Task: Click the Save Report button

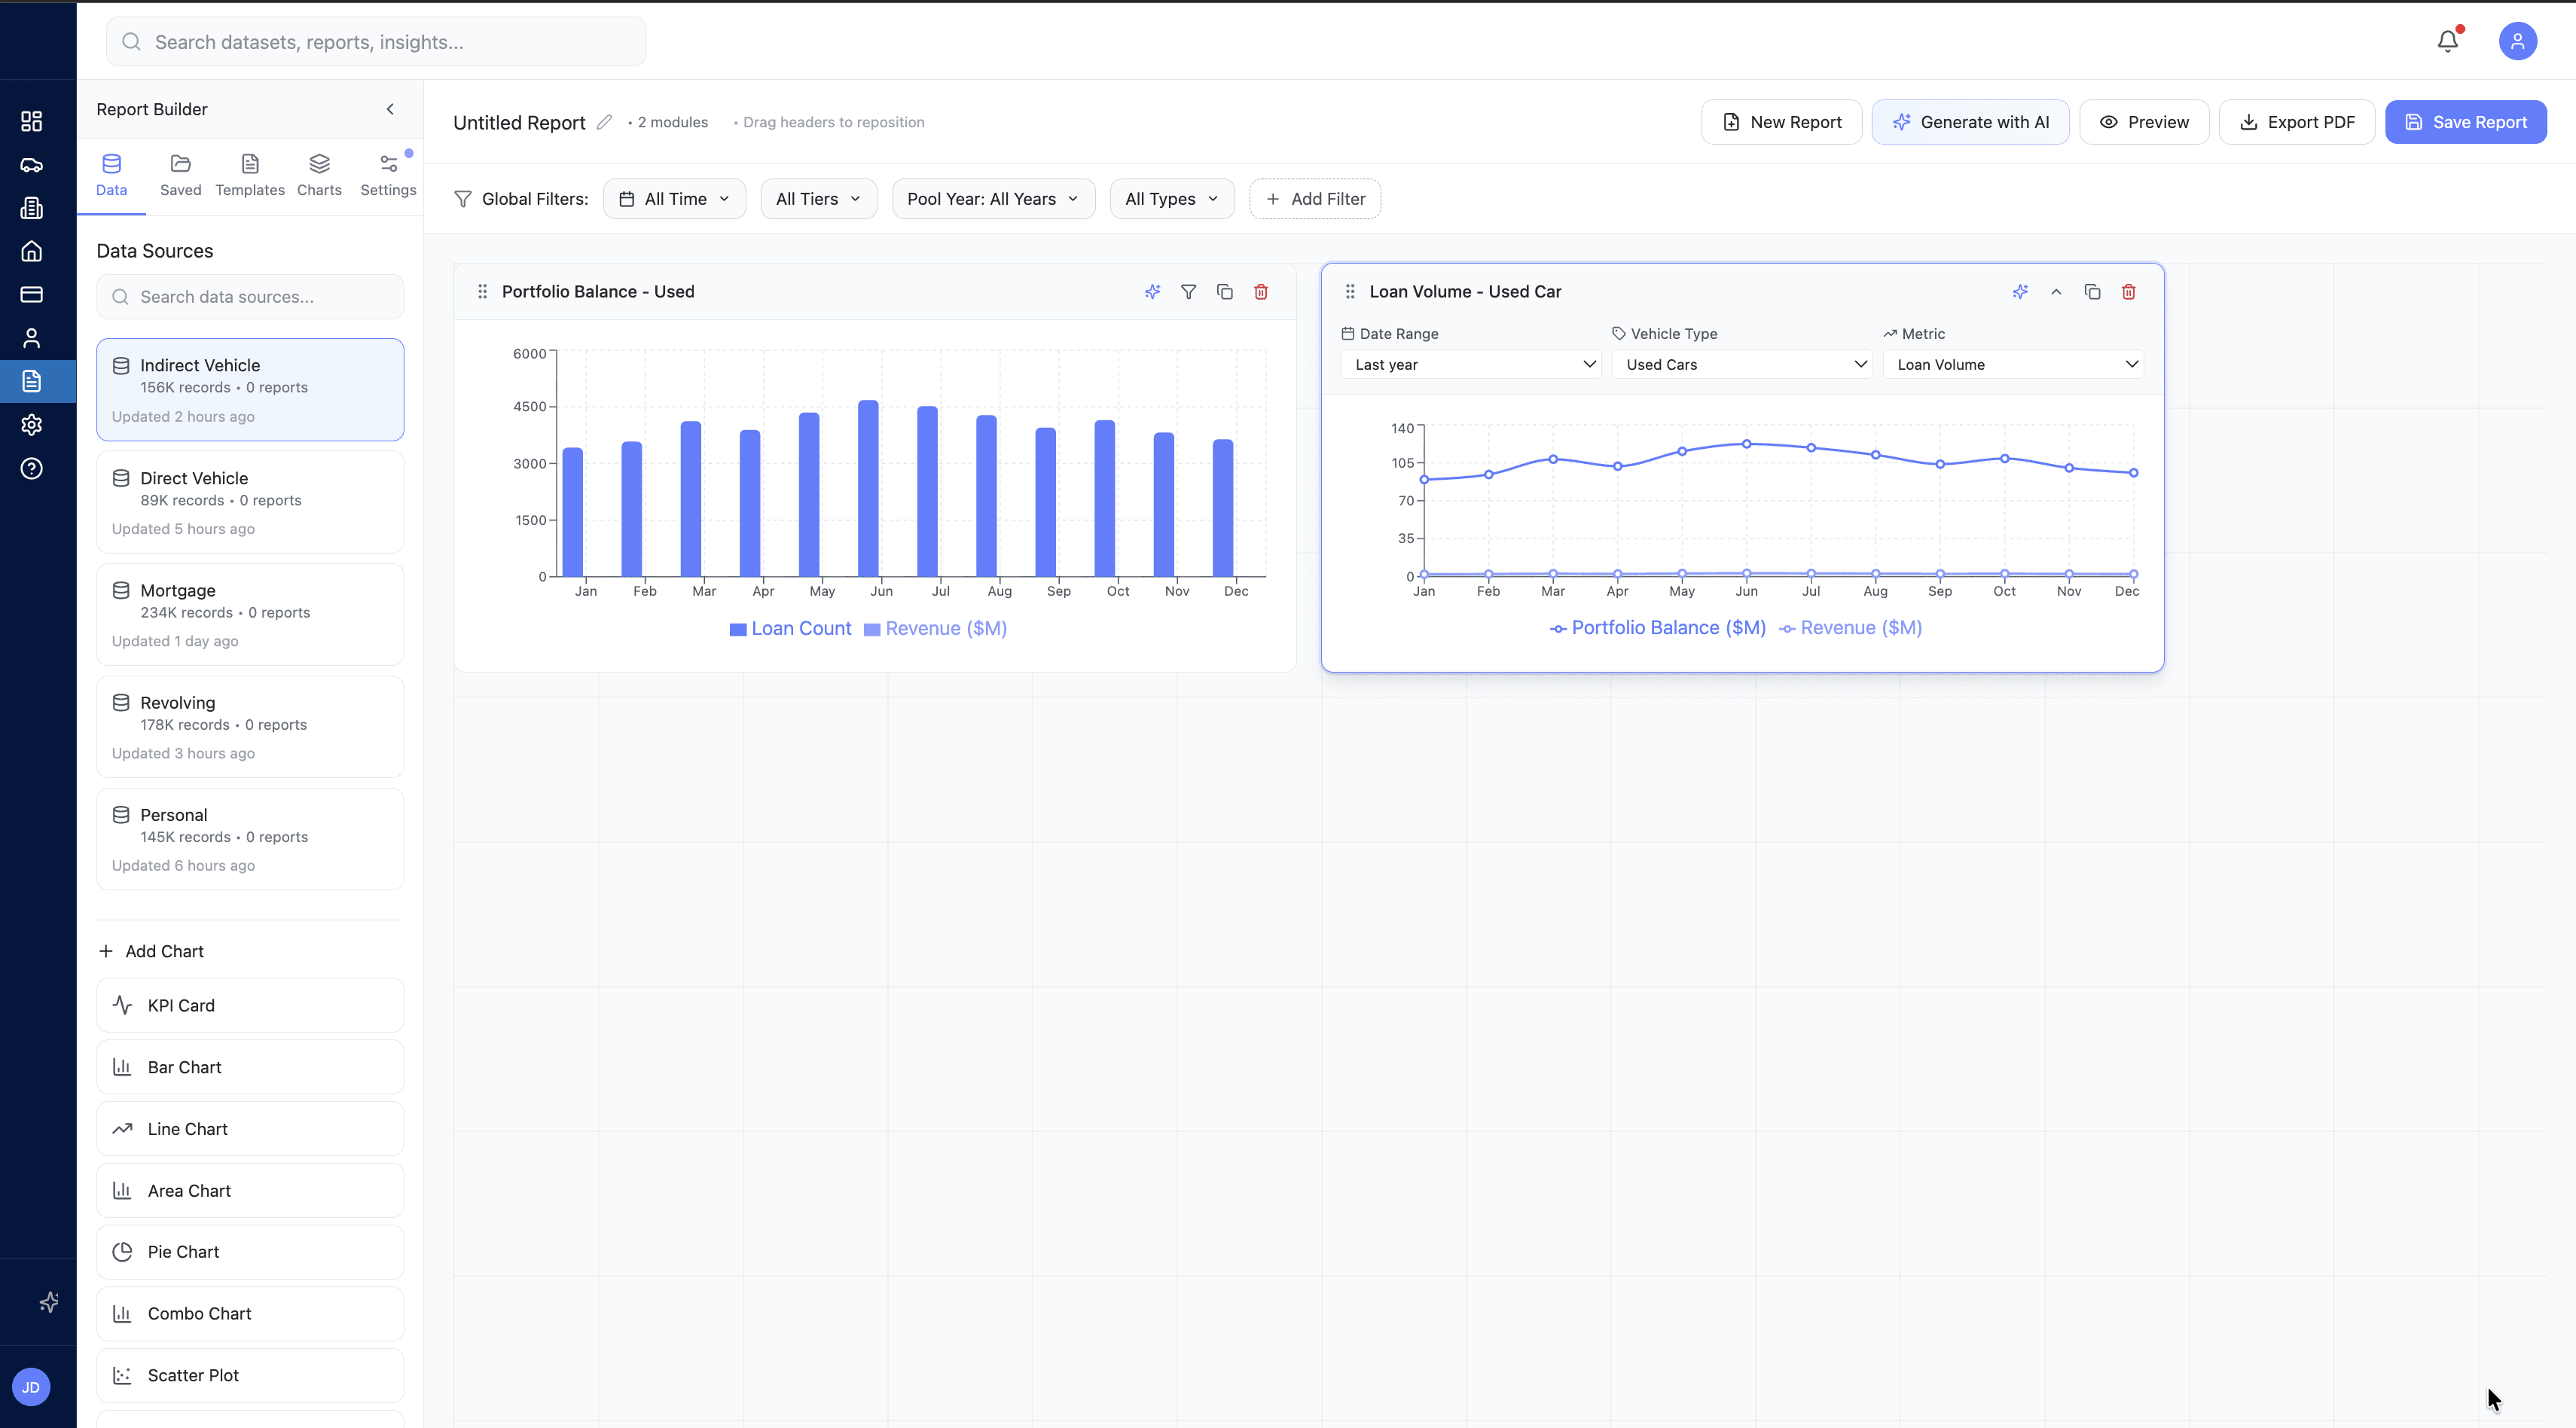Action: (2465, 122)
